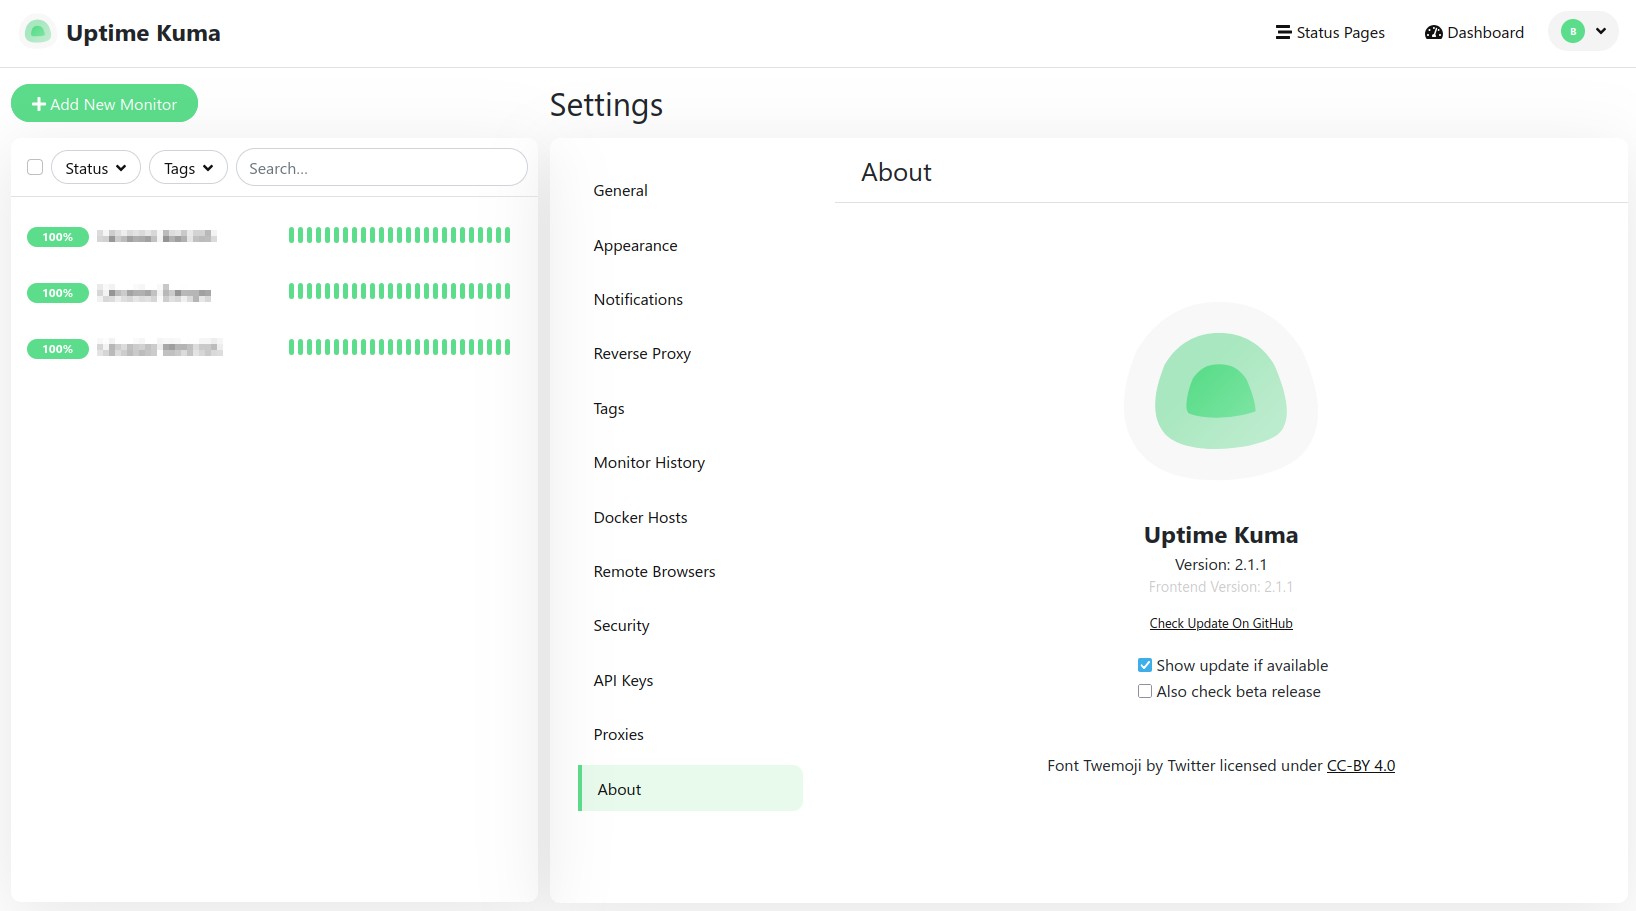Screen dimensions: 1636x911
Task: Click first monitor's 100% uptime badge
Action: tap(58, 237)
